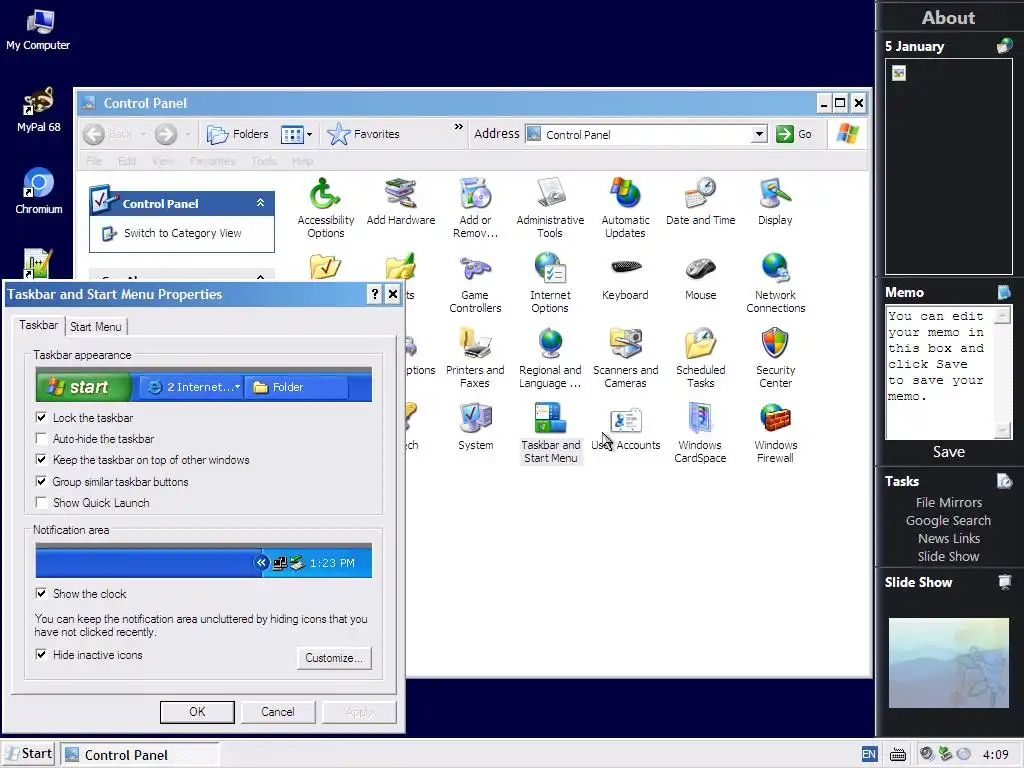Enable Show Quick Launch checkbox
The image size is (1024, 768).
pyautogui.click(x=41, y=502)
